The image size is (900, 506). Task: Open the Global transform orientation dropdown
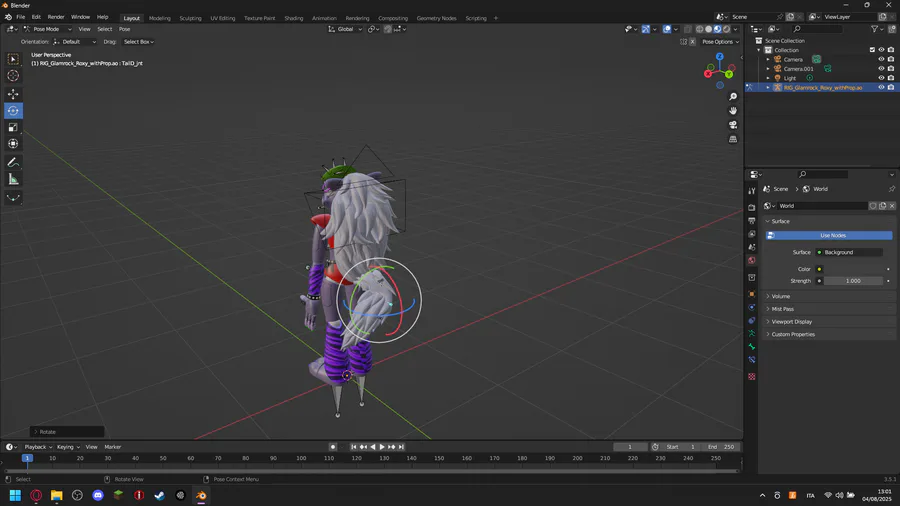point(345,29)
